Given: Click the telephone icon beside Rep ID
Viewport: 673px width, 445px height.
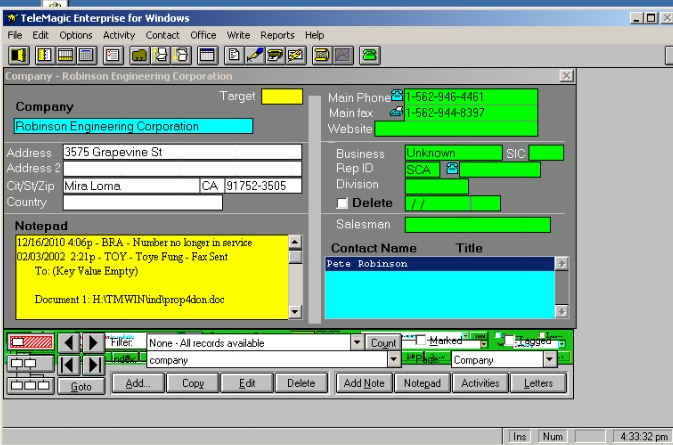Looking at the screenshot, I should [x=452, y=168].
